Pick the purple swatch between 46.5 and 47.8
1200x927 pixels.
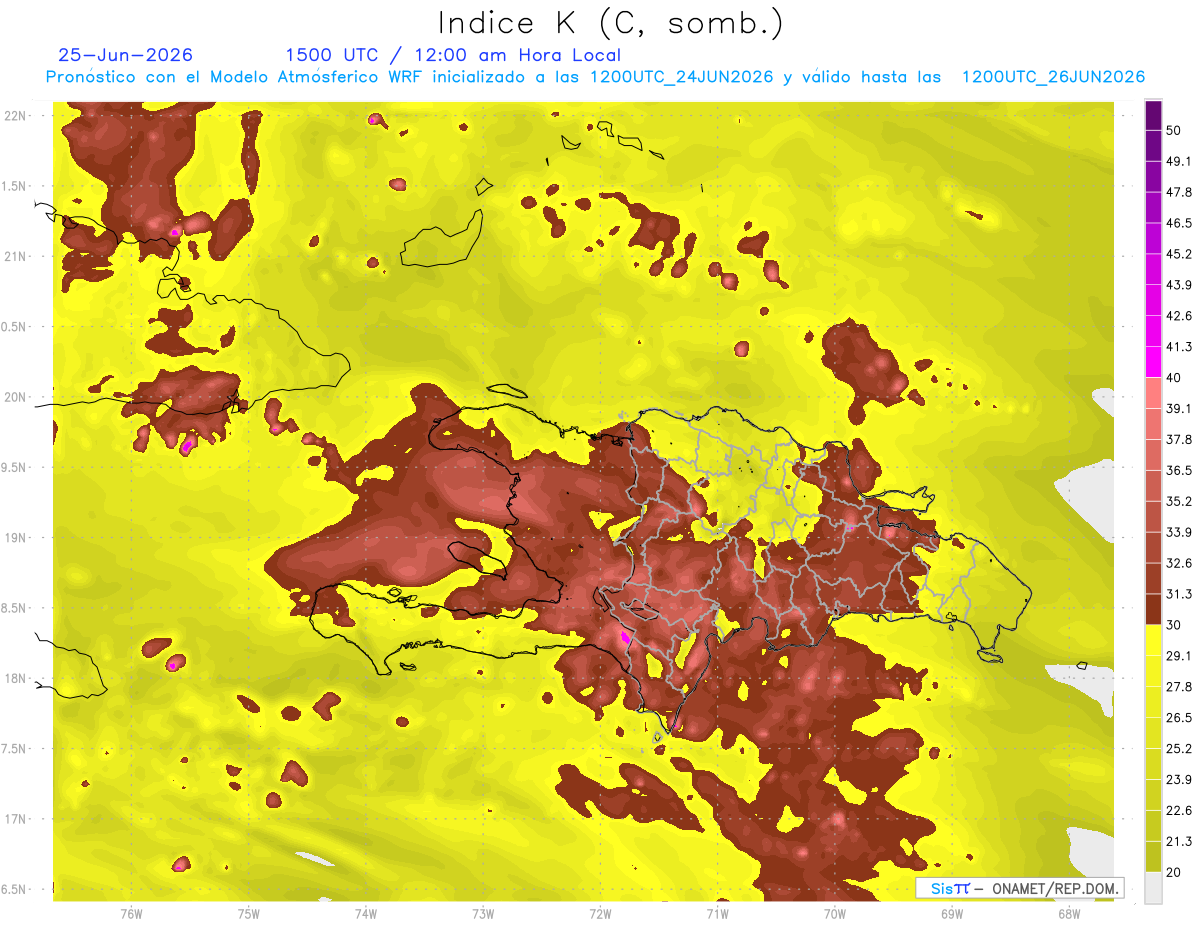tap(1153, 208)
